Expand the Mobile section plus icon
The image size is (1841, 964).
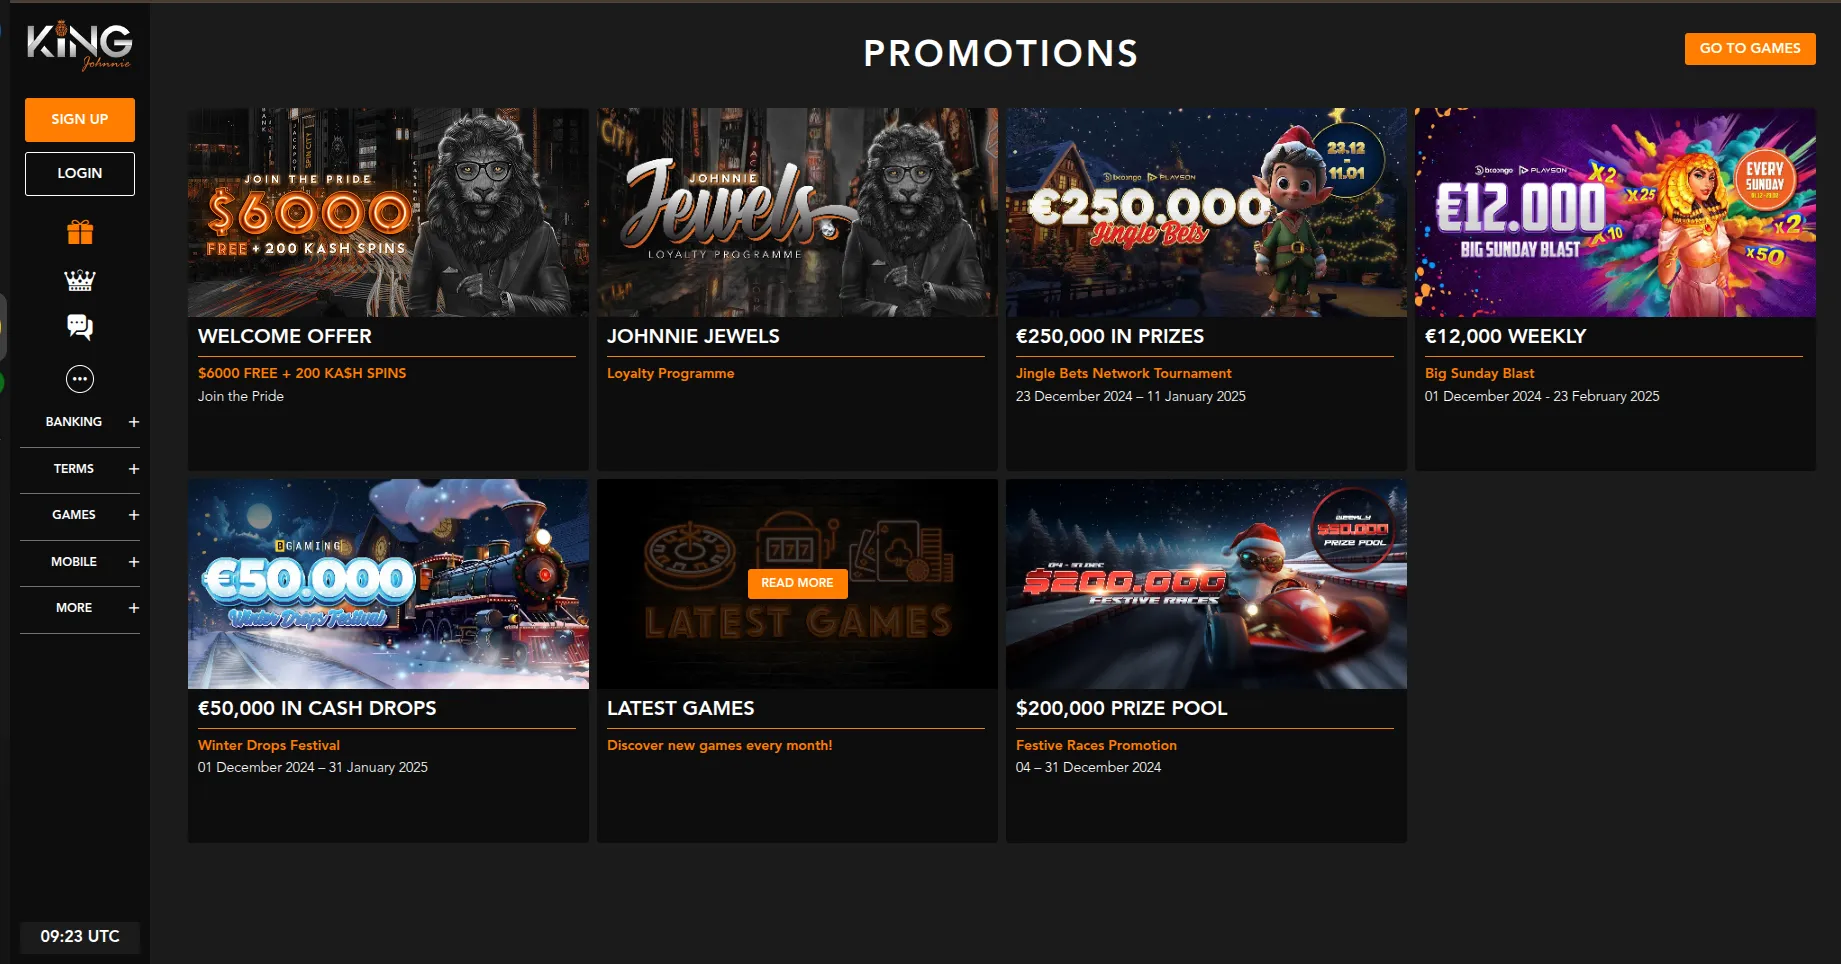pos(134,562)
